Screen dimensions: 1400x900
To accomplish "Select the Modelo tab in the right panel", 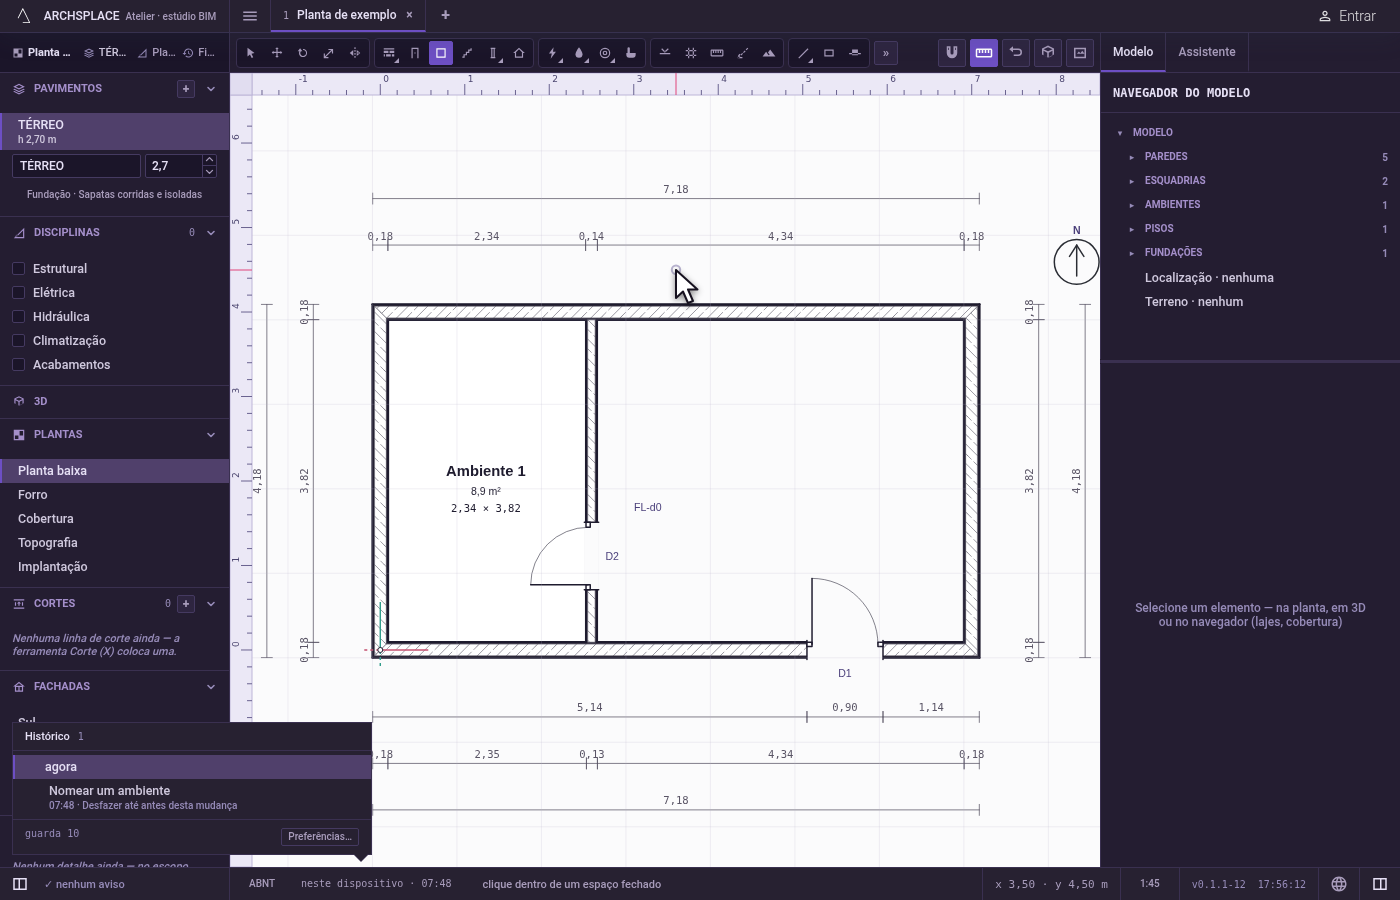I will pyautogui.click(x=1133, y=52).
